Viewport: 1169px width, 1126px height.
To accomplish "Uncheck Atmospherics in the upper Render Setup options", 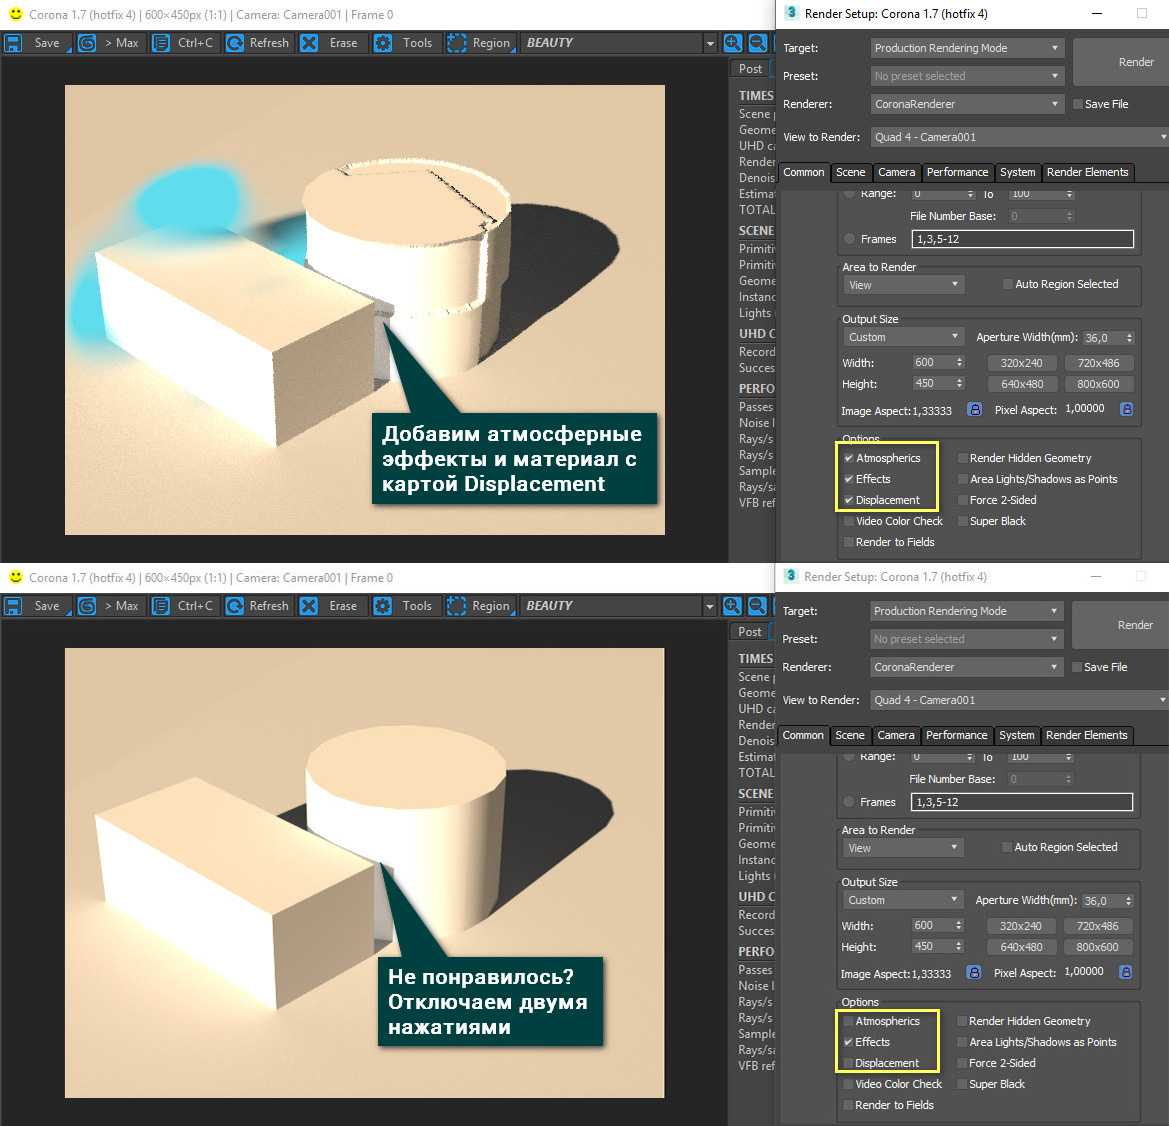I will coord(849,458).
